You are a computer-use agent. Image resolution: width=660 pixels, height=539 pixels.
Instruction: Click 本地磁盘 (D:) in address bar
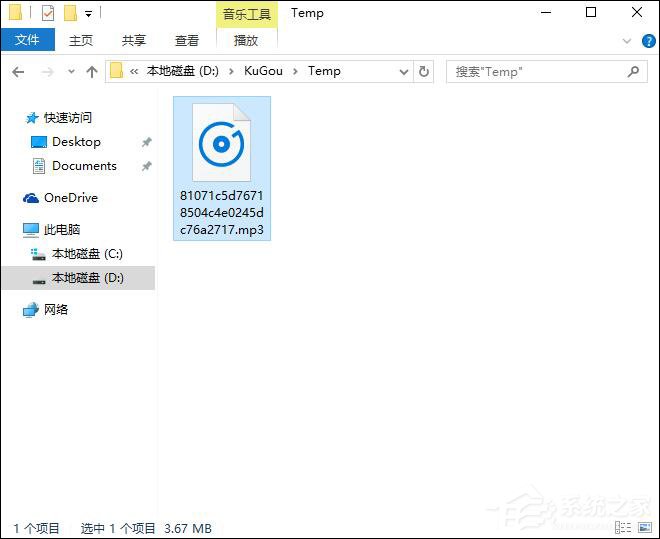click(183, 71)
